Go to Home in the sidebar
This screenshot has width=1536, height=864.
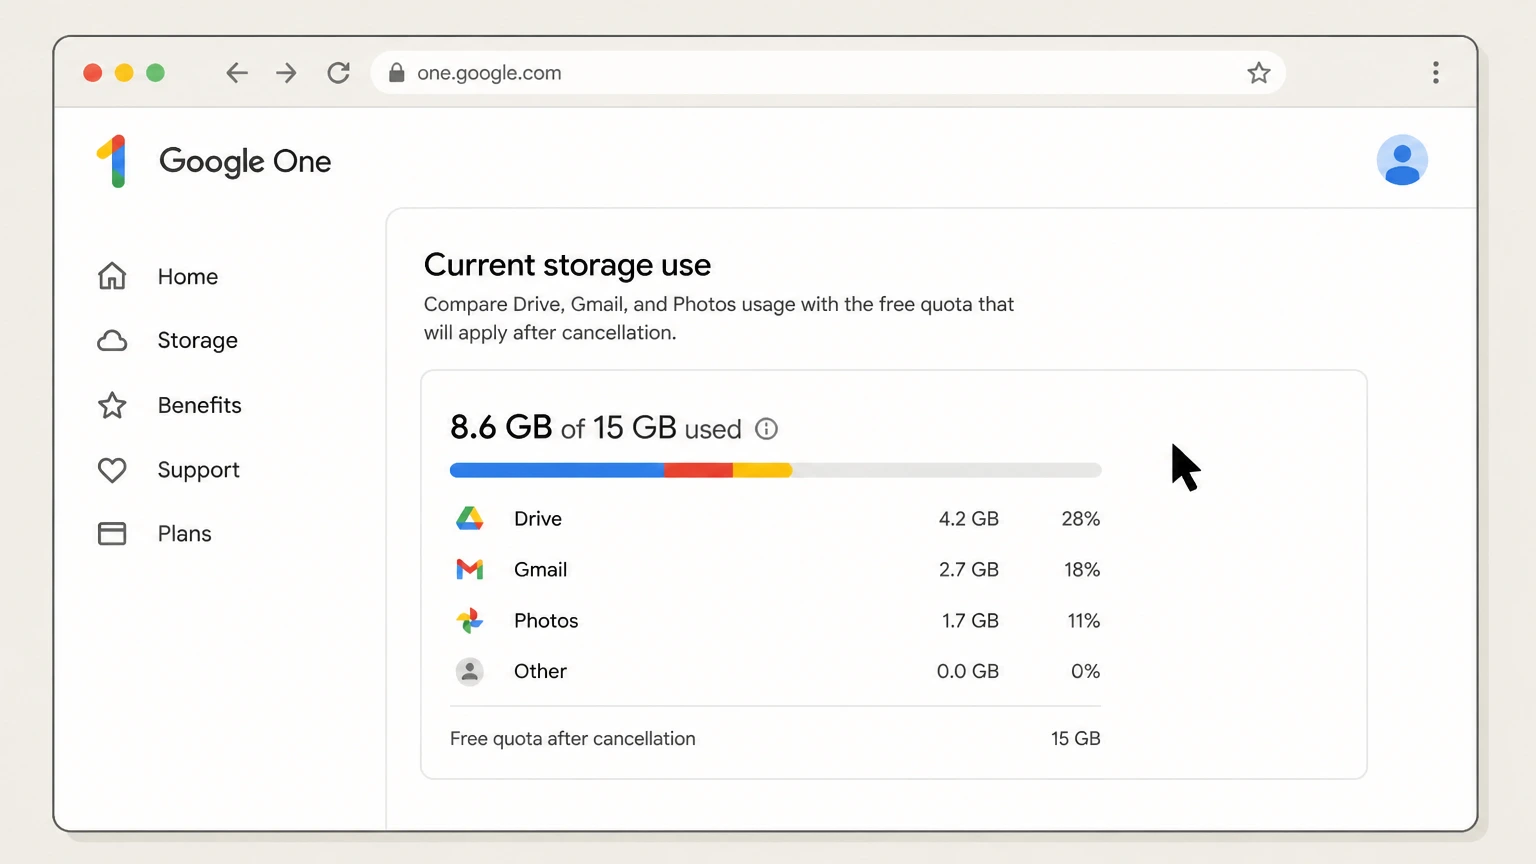pos(188,277)
